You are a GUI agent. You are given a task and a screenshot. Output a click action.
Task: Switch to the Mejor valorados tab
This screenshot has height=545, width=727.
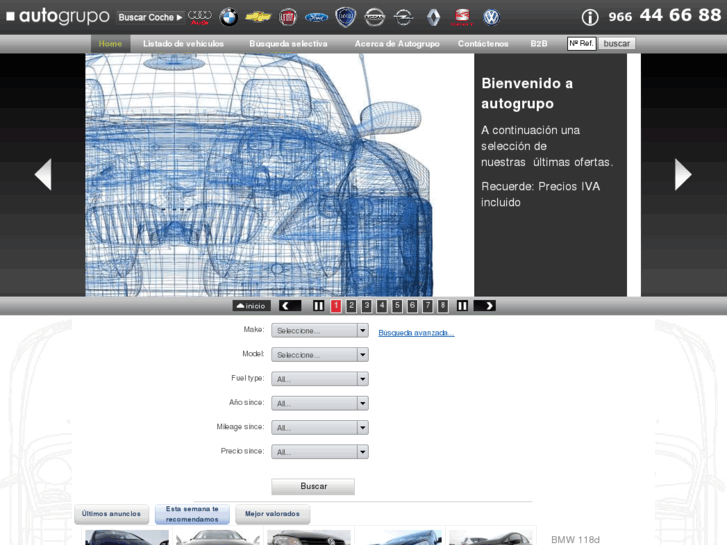(x=272, y=514)
